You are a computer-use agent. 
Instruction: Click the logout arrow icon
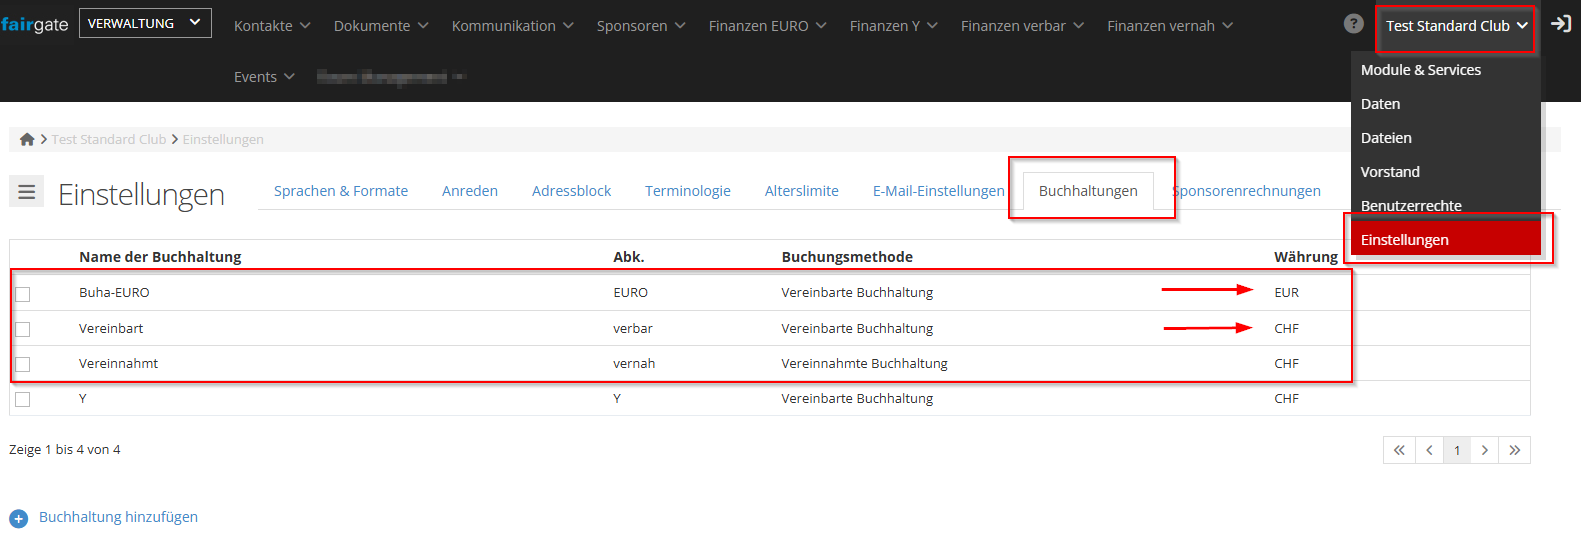[x=1560, y=24]
